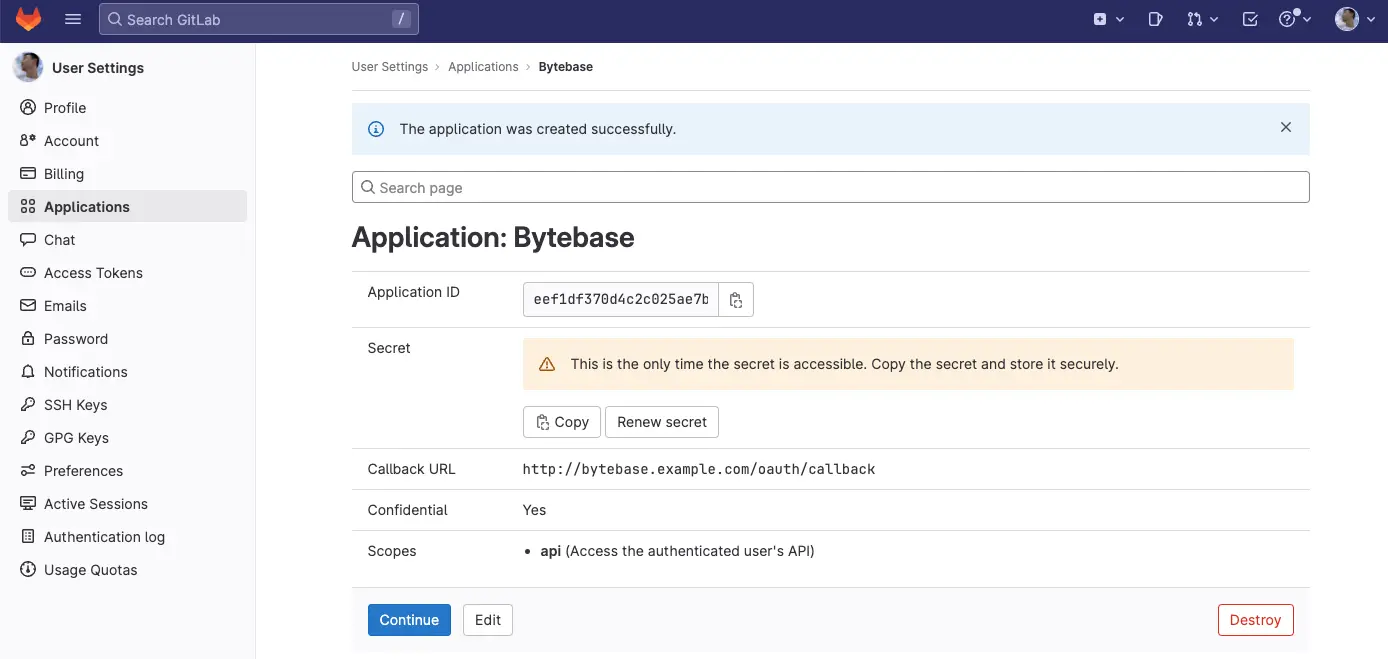Open the merge requests dropdown

point(1202,19)
